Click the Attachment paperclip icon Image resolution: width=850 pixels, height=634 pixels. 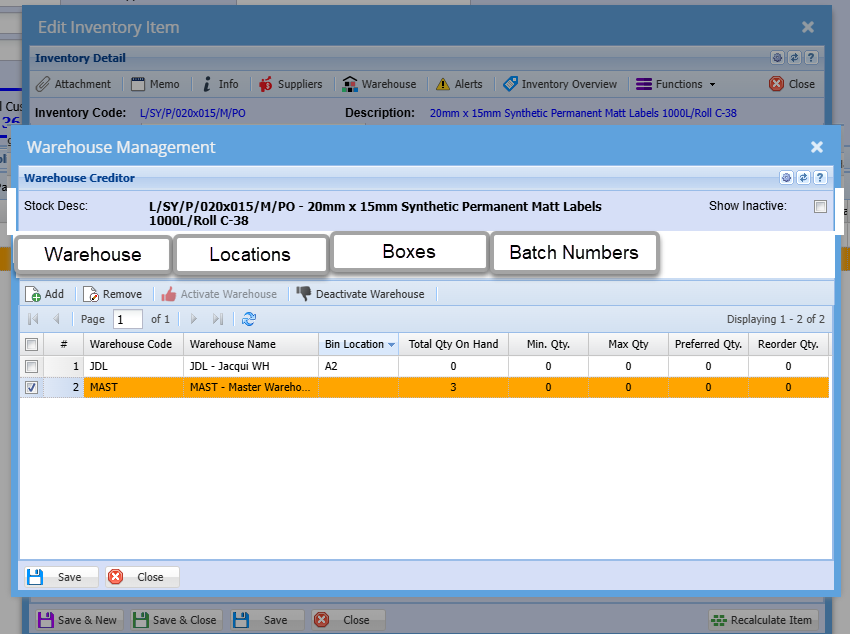click(x=43, y=84)
